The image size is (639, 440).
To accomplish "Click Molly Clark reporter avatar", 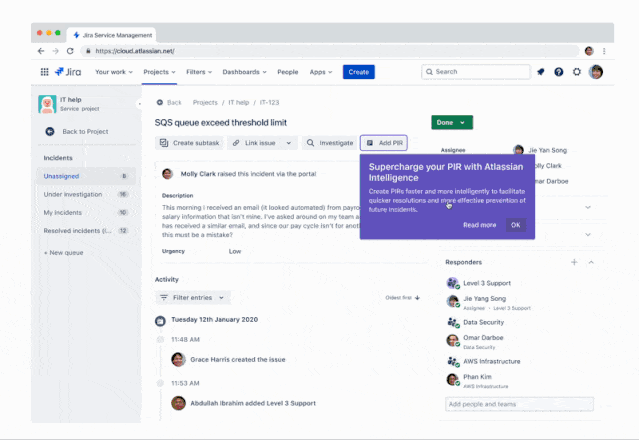I will pyautogui.click(x=167, y=174).
